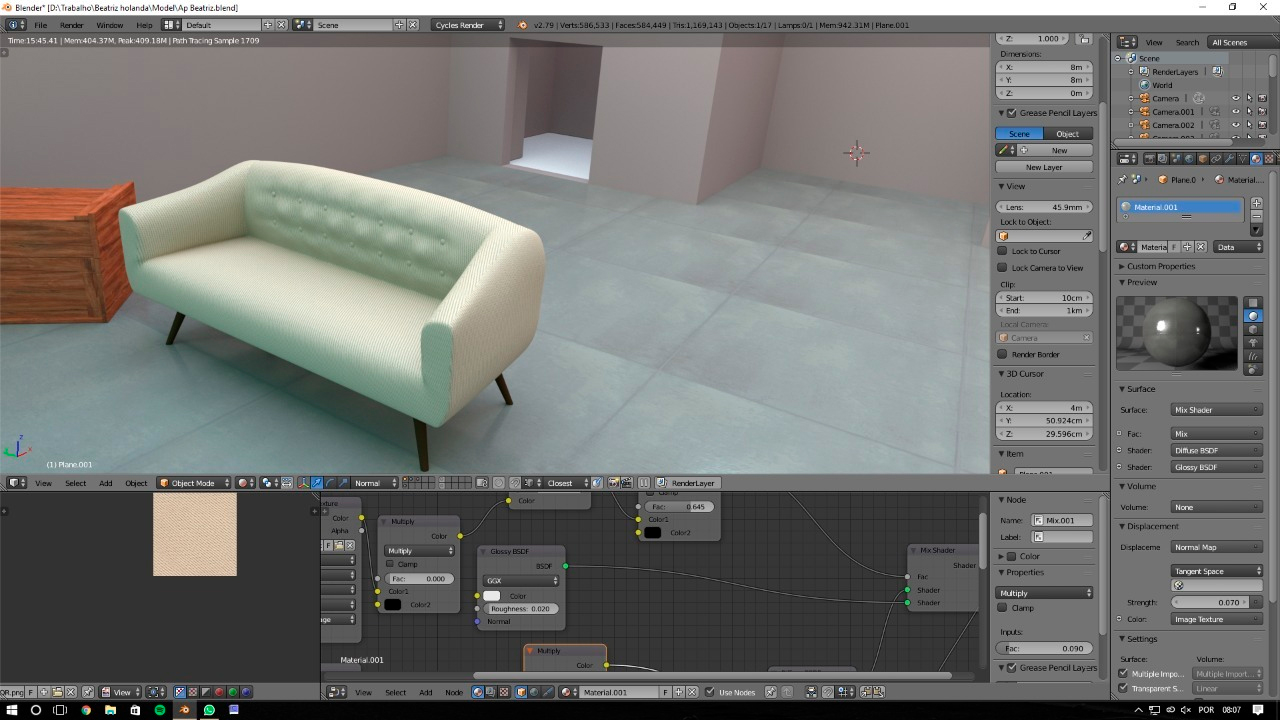Image resolution: width=1280 pixels, height=720 pixels.
Task: Open the Object Mode selector
Action: click(194, 483)
